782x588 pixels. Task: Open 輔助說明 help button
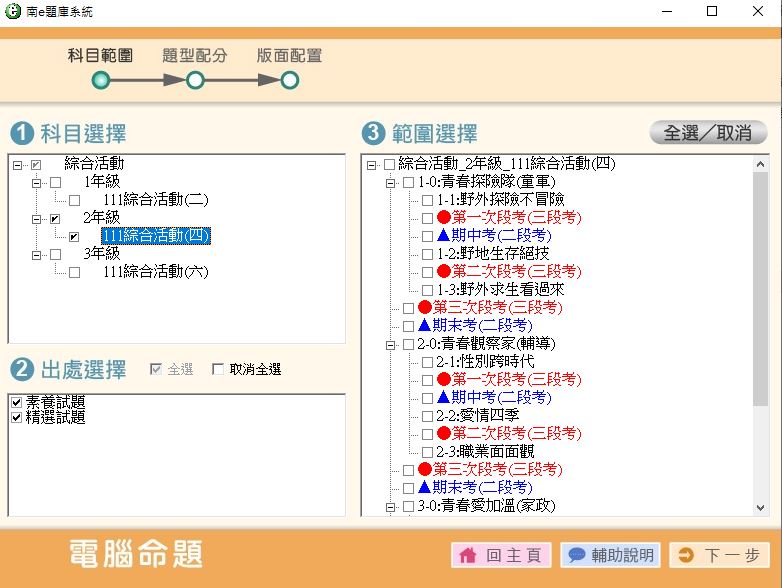pyautogui.click(x=610, y=555)
